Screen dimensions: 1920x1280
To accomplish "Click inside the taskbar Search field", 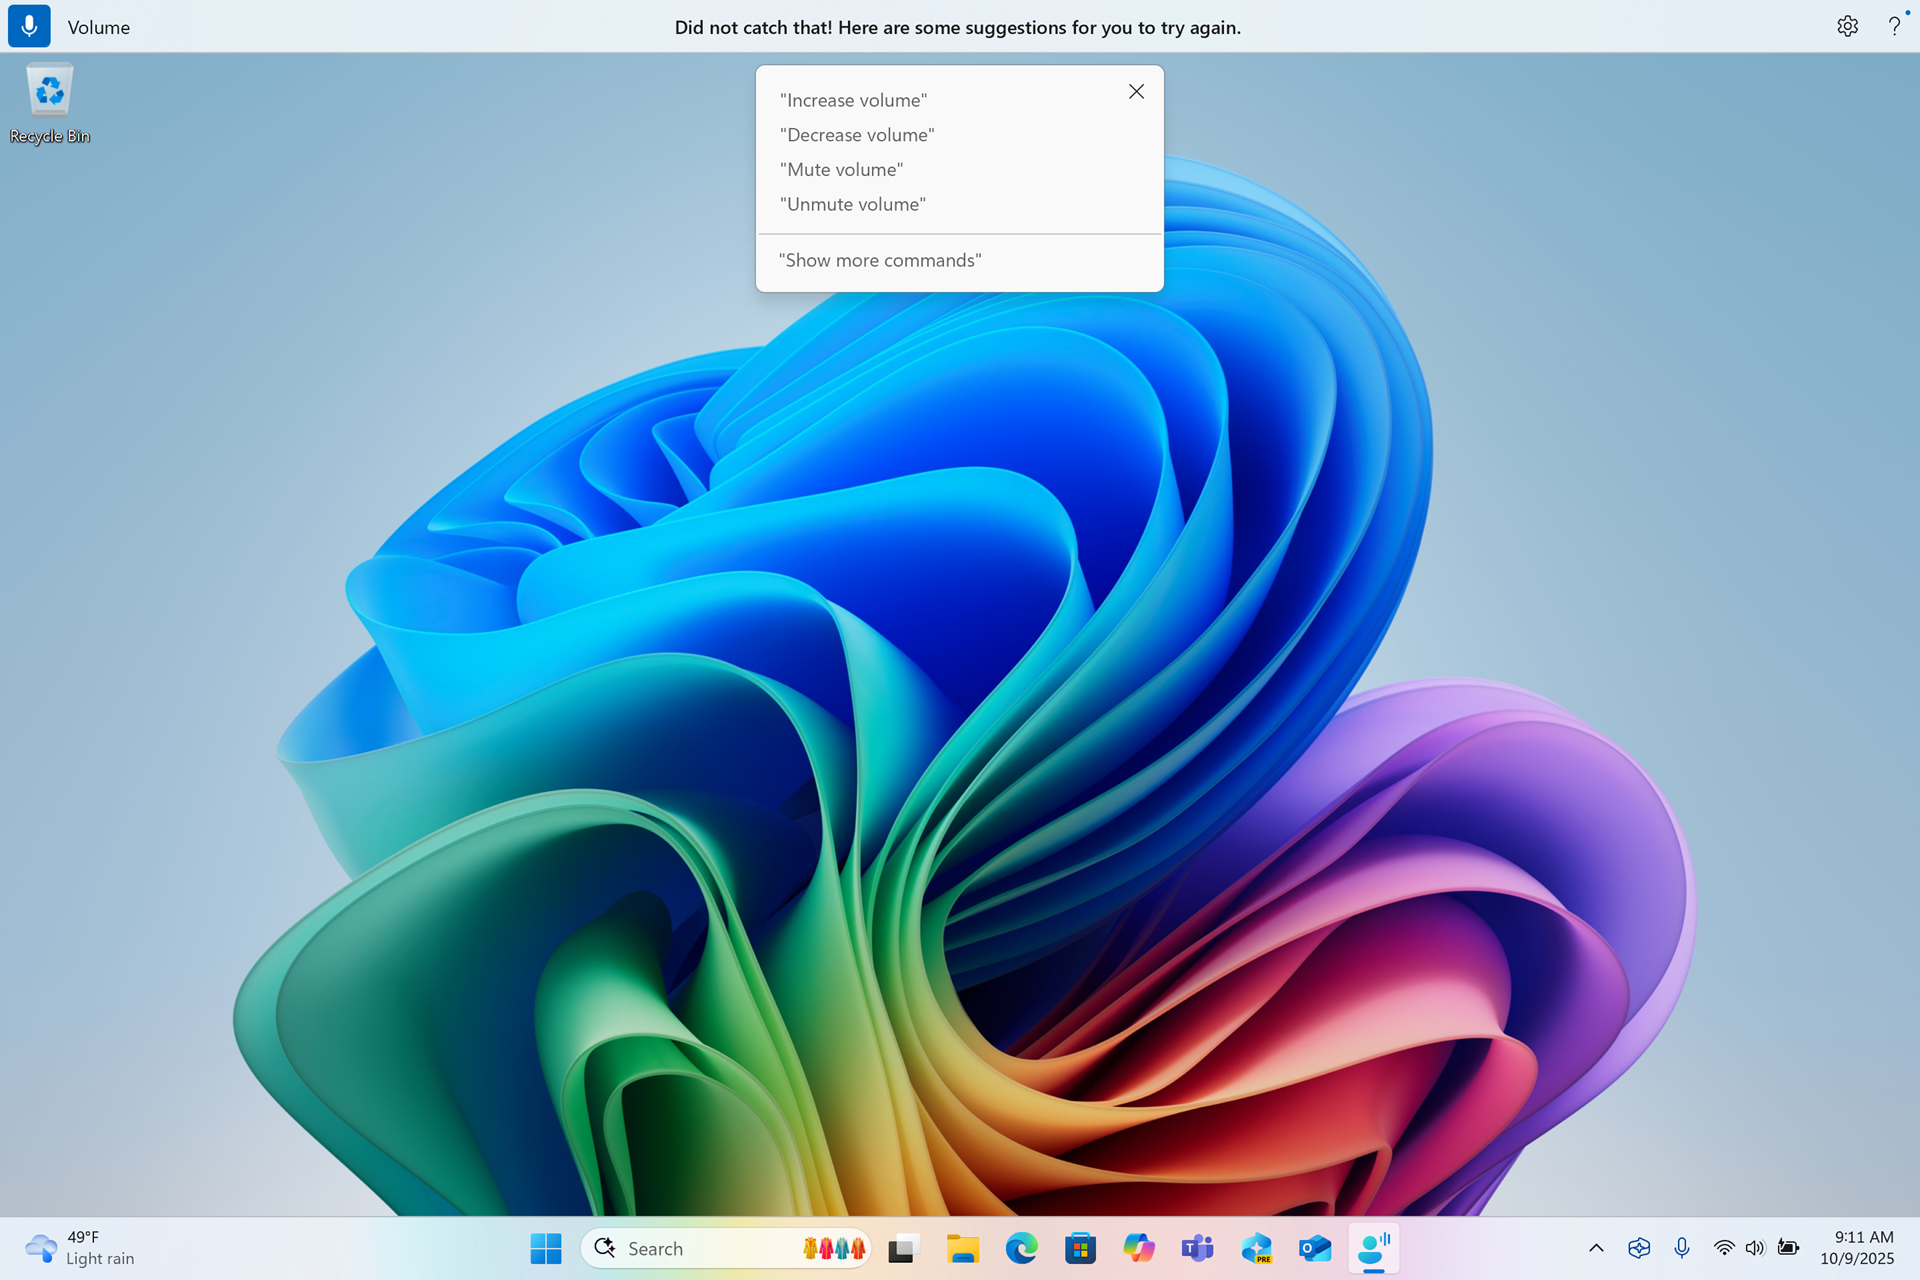I will pyautogui.click(x=700, y=1248).
